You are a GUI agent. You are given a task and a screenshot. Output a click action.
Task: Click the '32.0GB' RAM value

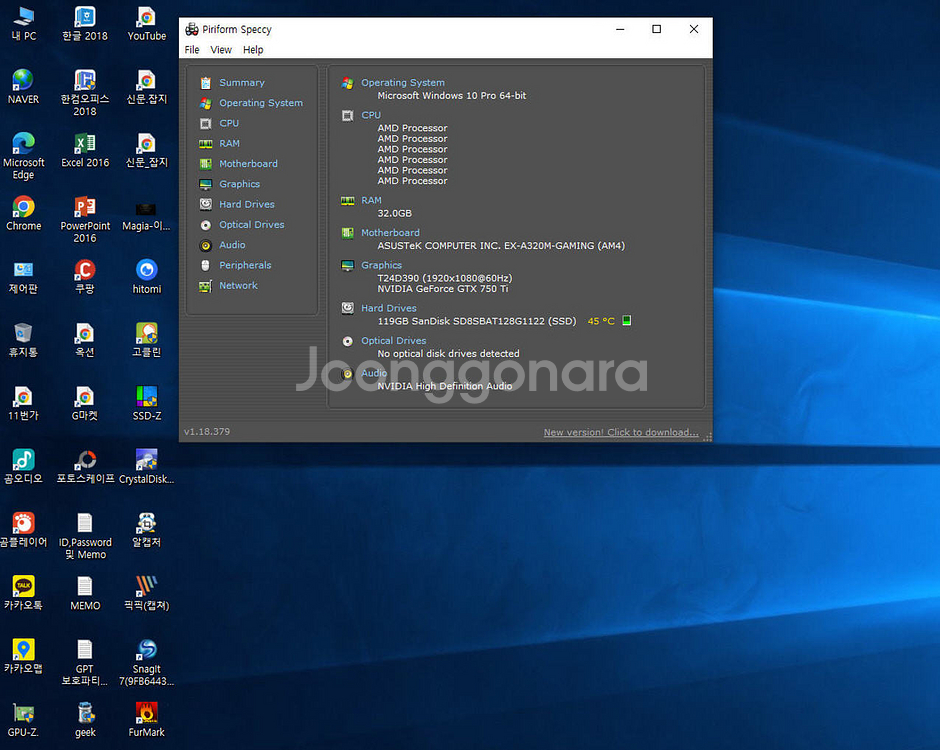point(394,213)
